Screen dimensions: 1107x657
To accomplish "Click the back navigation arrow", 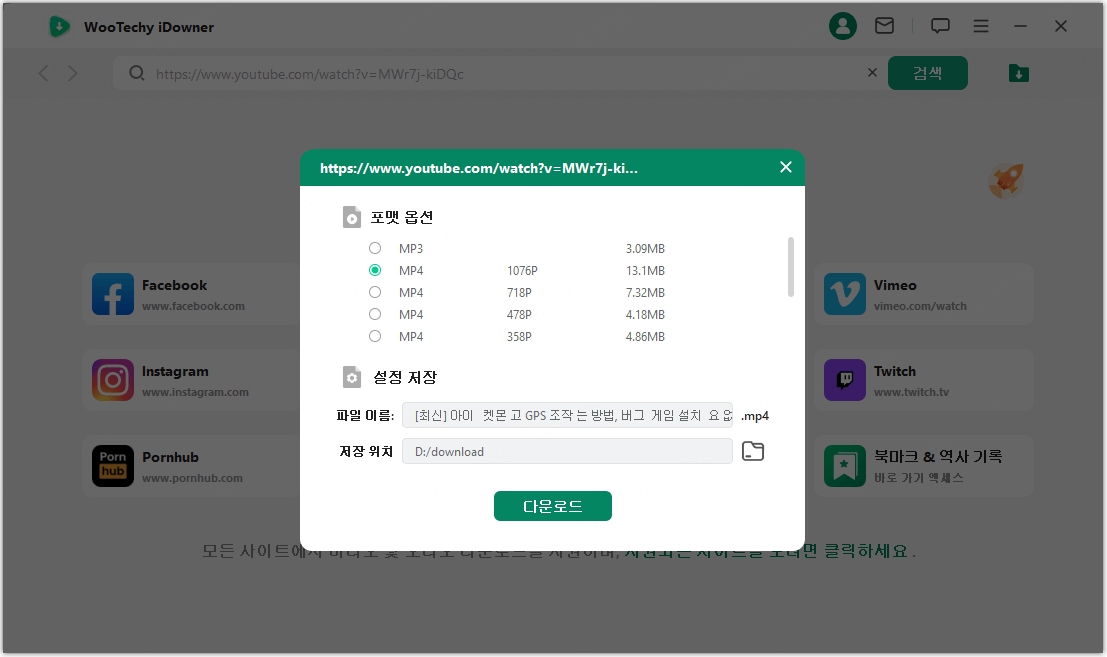I will click(43, 74).
